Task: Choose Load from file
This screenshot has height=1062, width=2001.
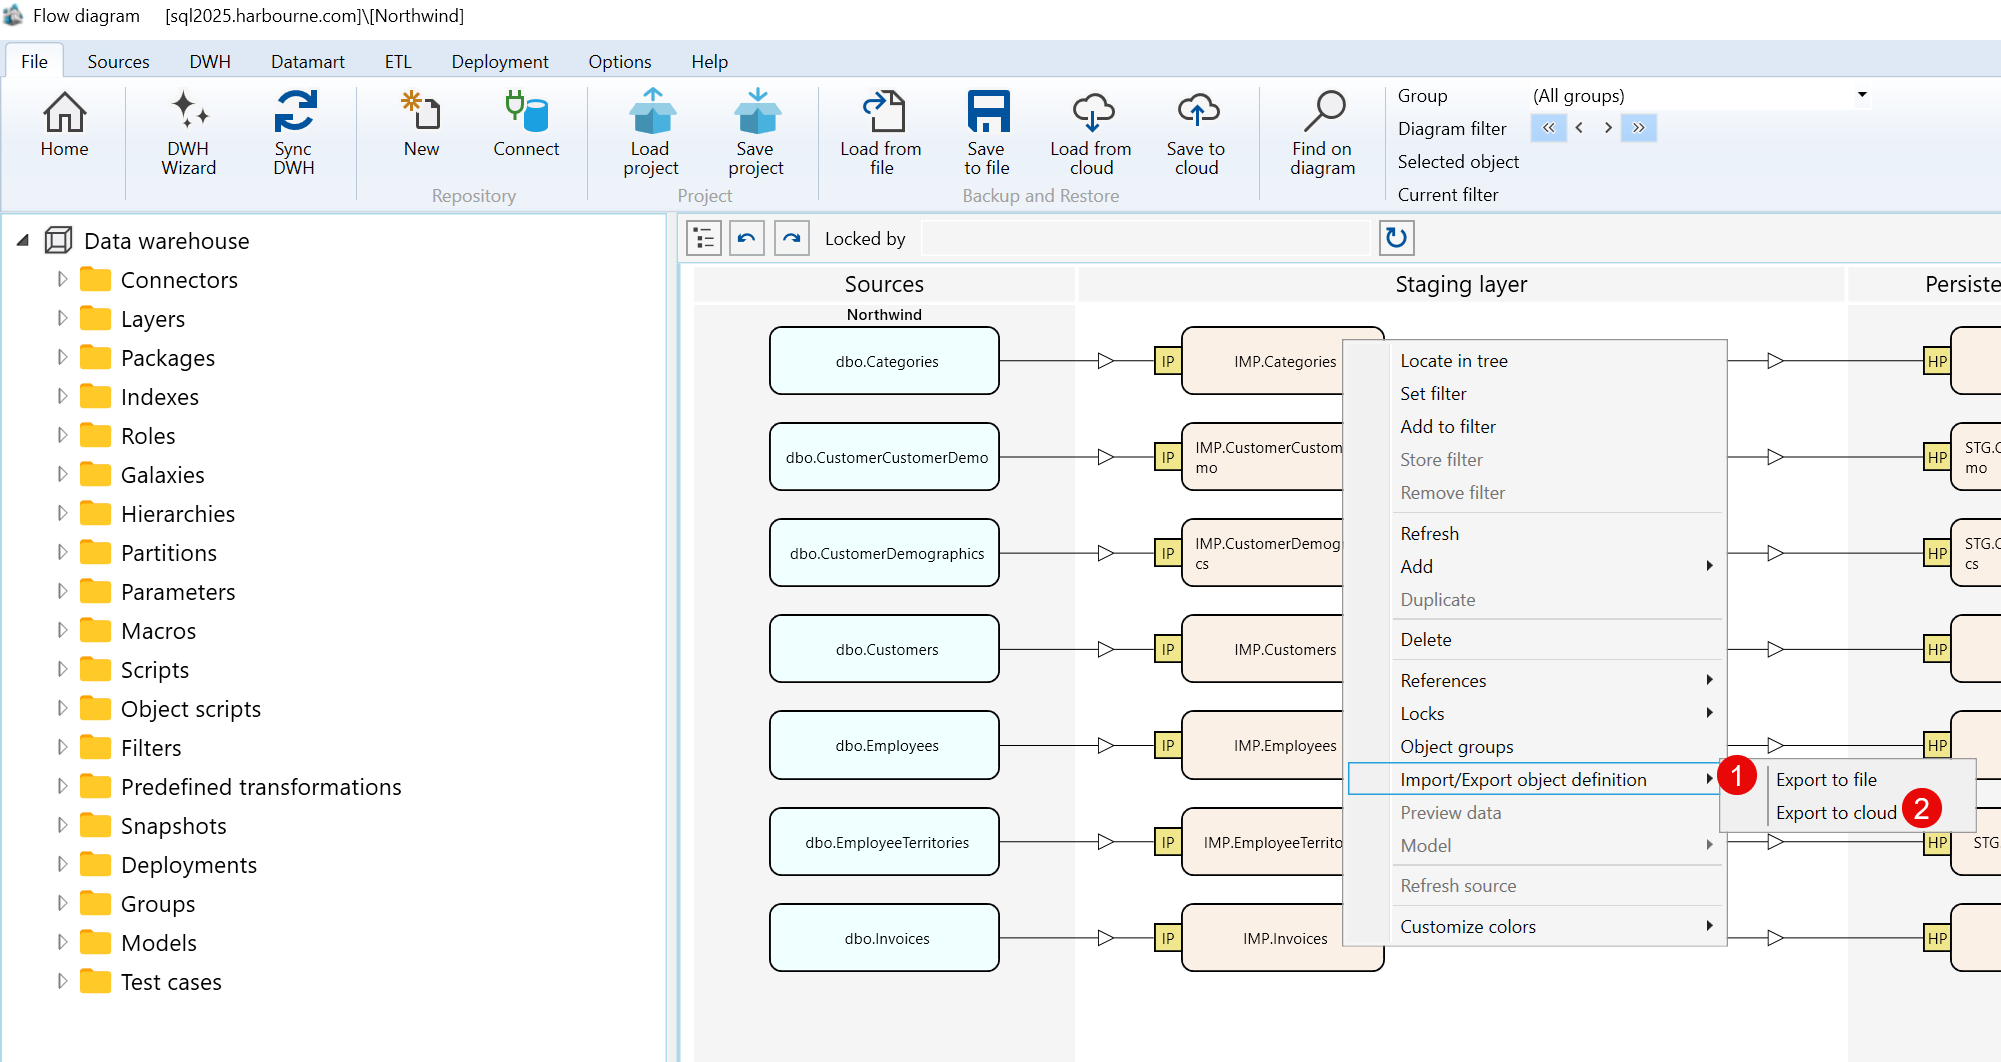Action: point(881,133)
